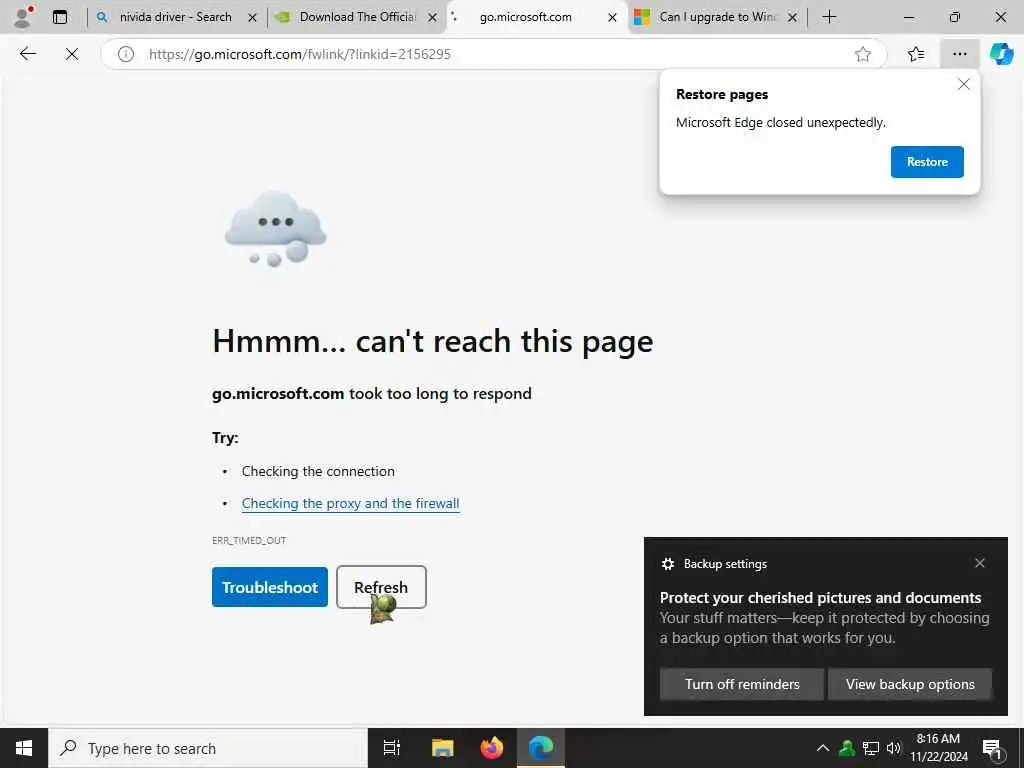Click Turn off reminders
The image size is (1024, 768).
(742, 684)
